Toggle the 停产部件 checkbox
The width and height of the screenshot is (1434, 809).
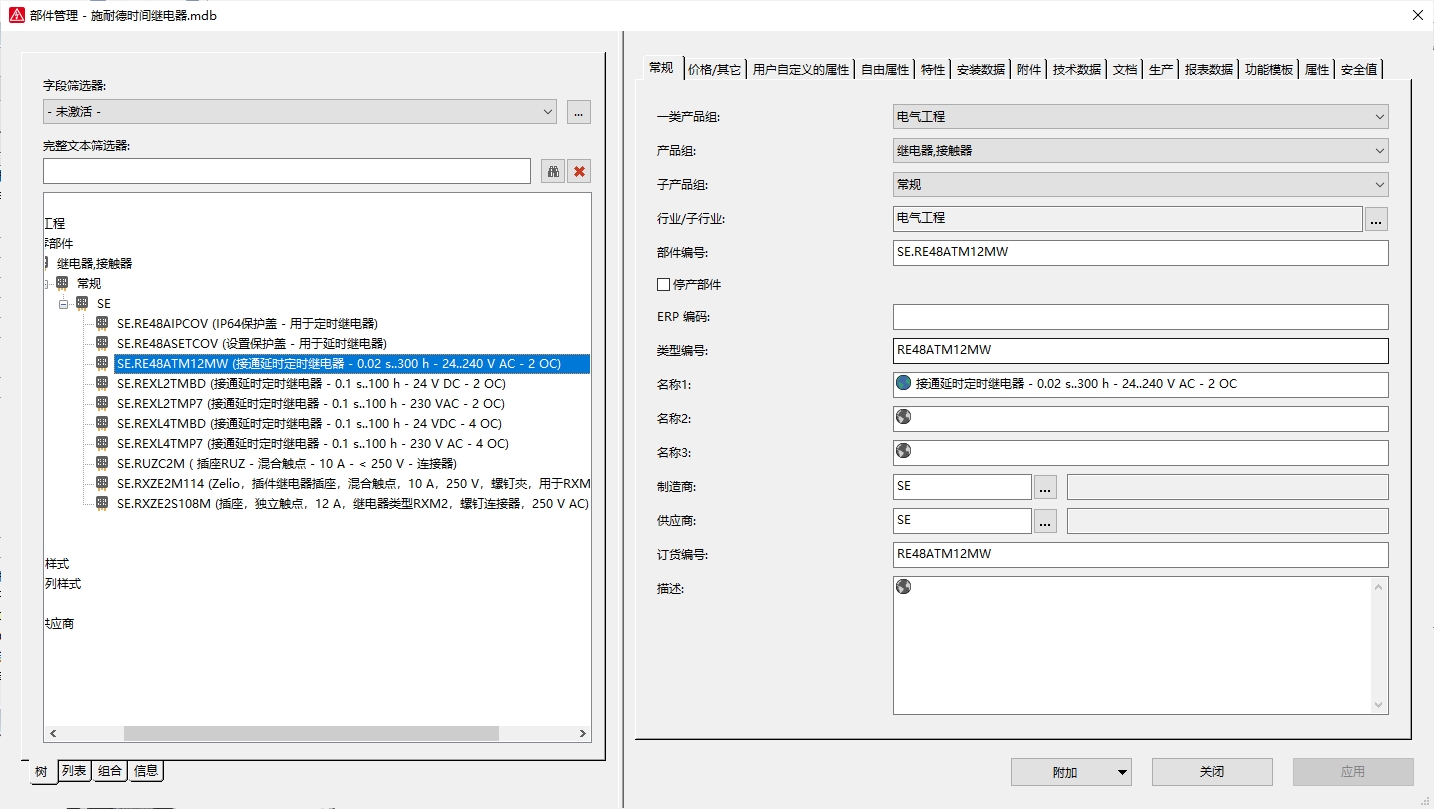click(663, 285)
